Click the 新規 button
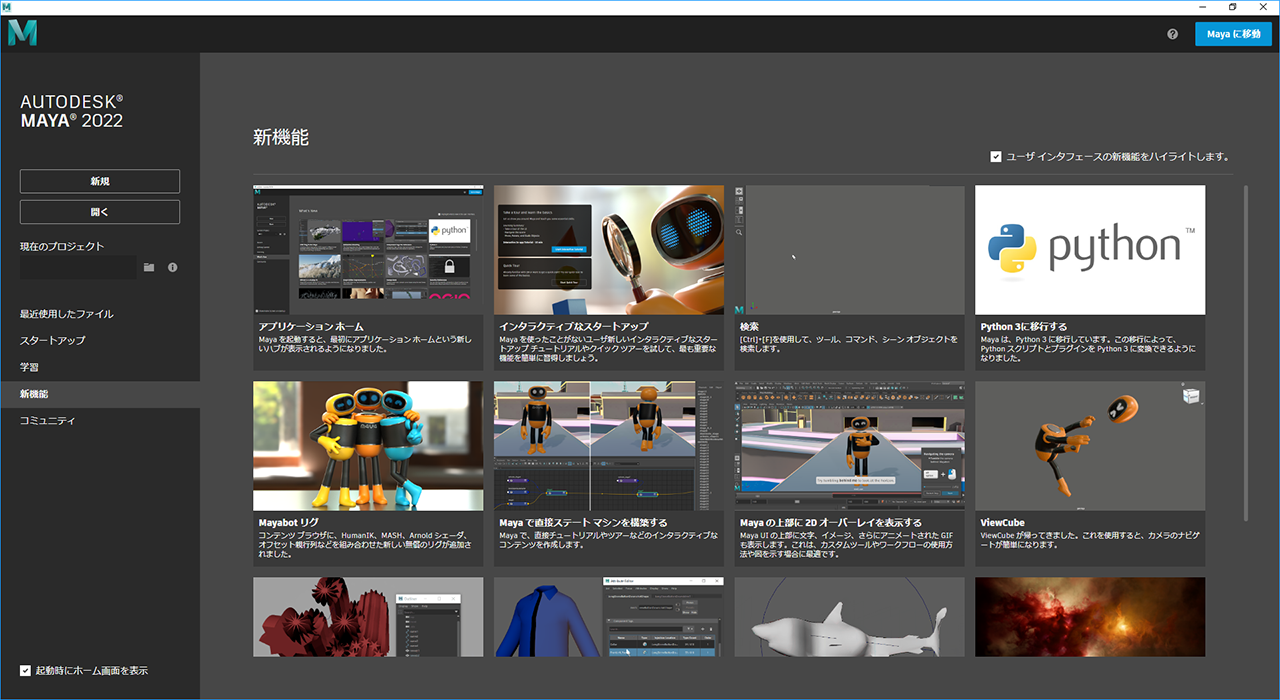The image size is (1280, 700). [x=100, y=181]
